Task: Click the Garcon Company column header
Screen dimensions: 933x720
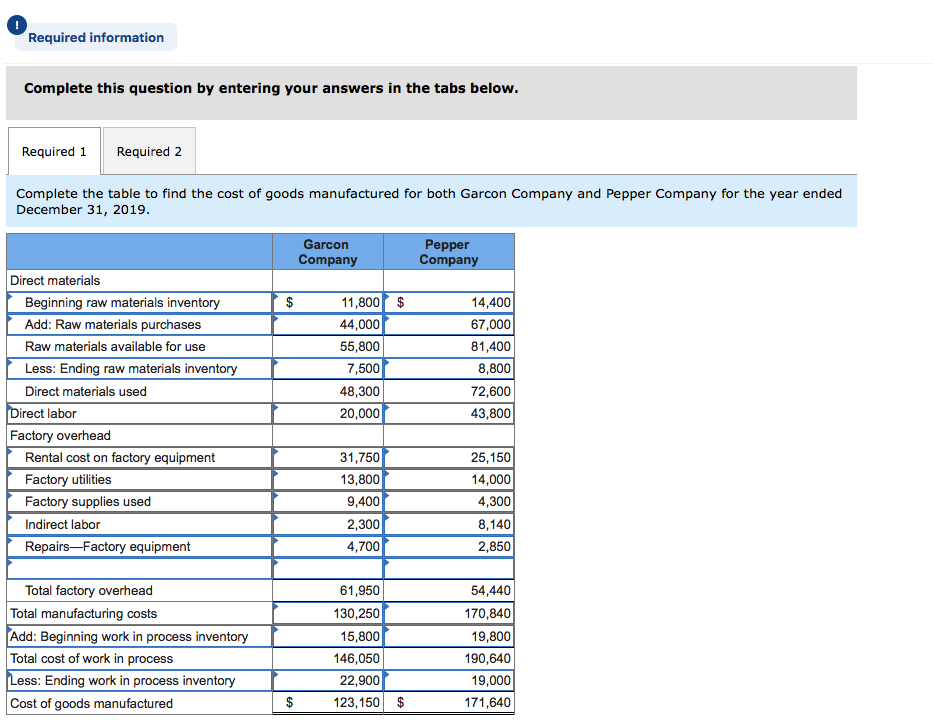Action: pos(328,252)
